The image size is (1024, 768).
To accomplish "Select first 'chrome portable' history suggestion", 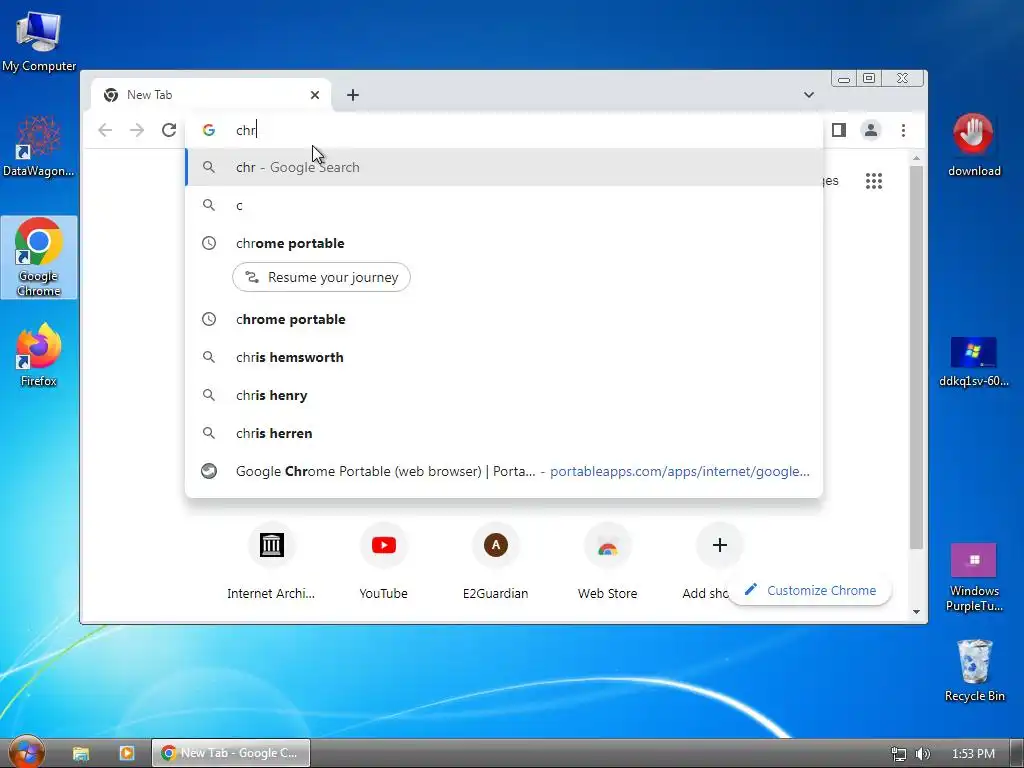I will coord(504,243).
